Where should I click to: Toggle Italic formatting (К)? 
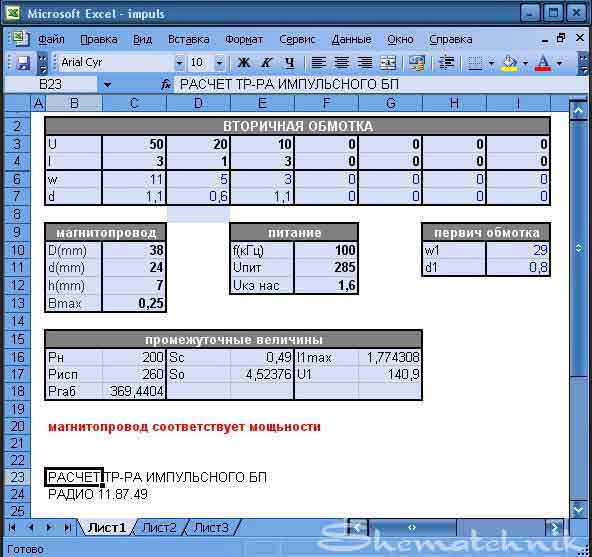click(x=267, y=63)
